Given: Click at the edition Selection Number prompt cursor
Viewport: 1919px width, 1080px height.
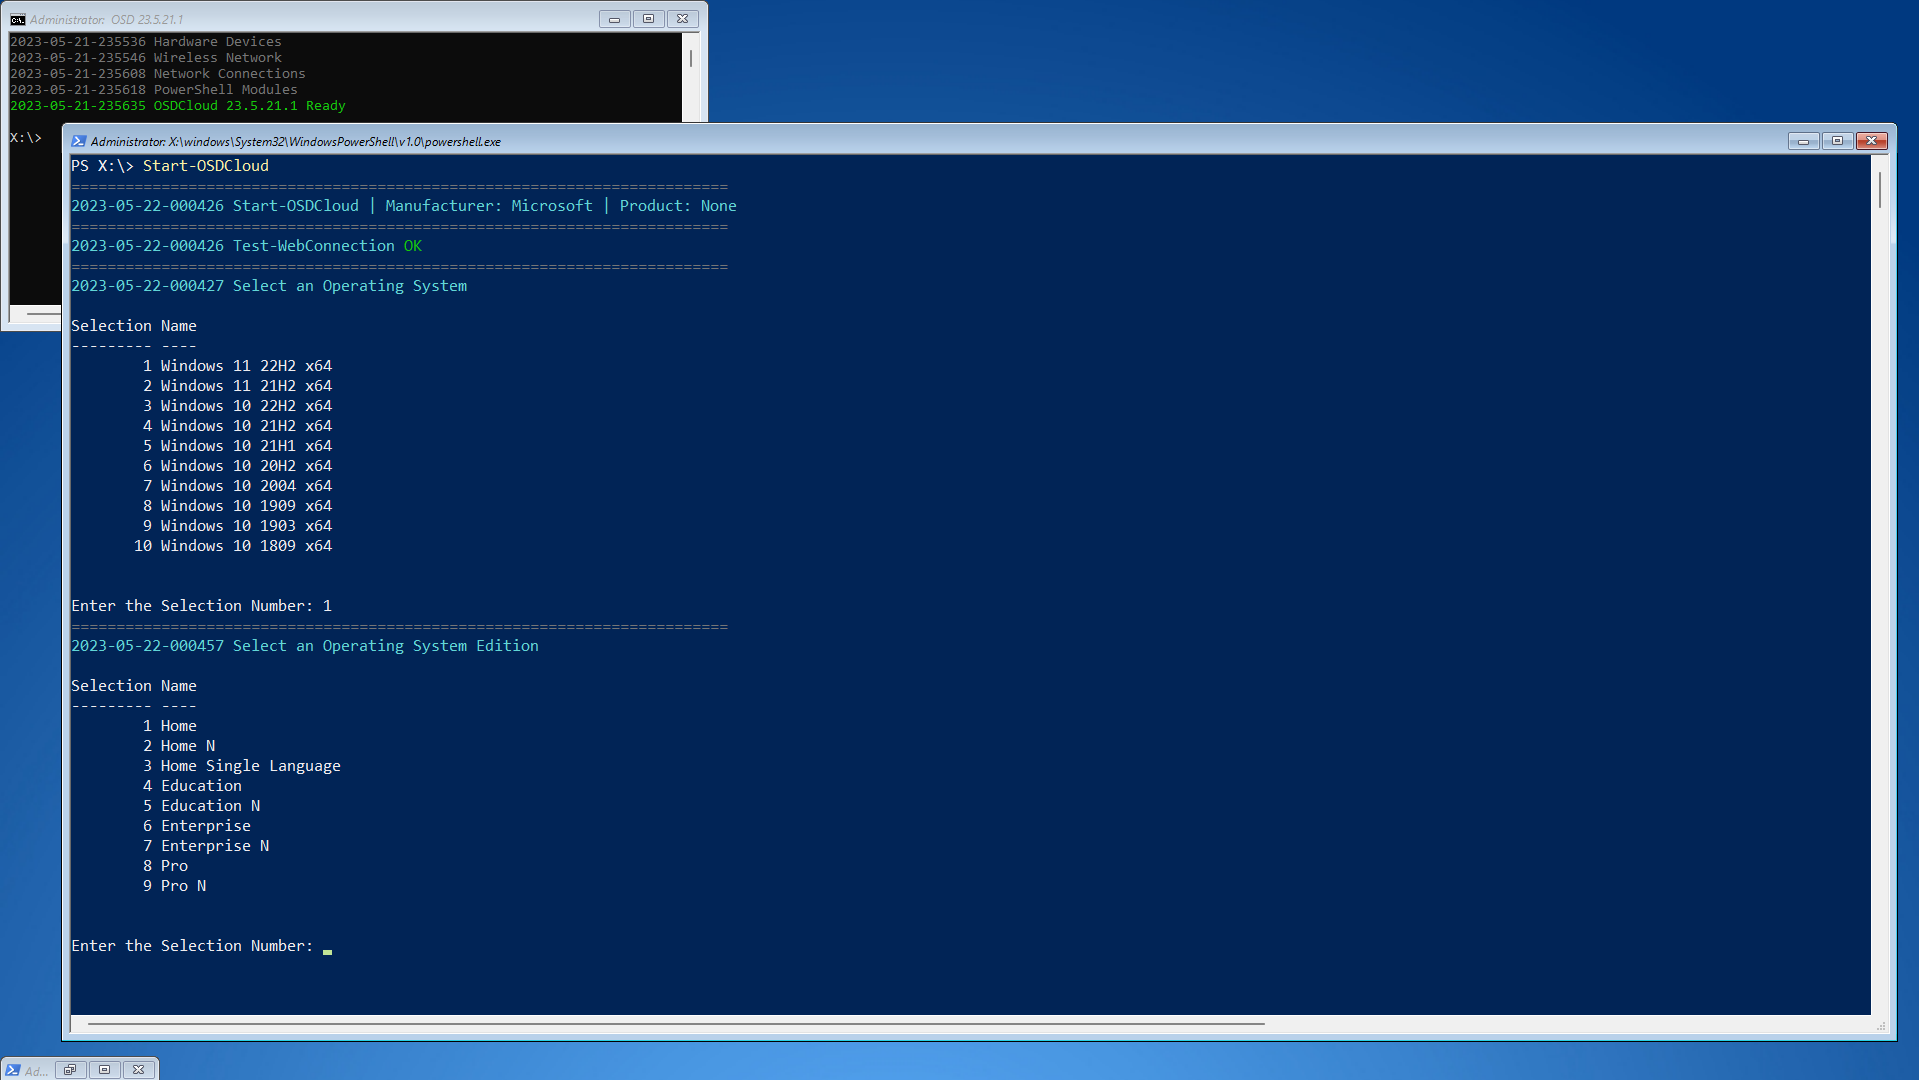Looking at the screenshot, I should tap(327, 947).
